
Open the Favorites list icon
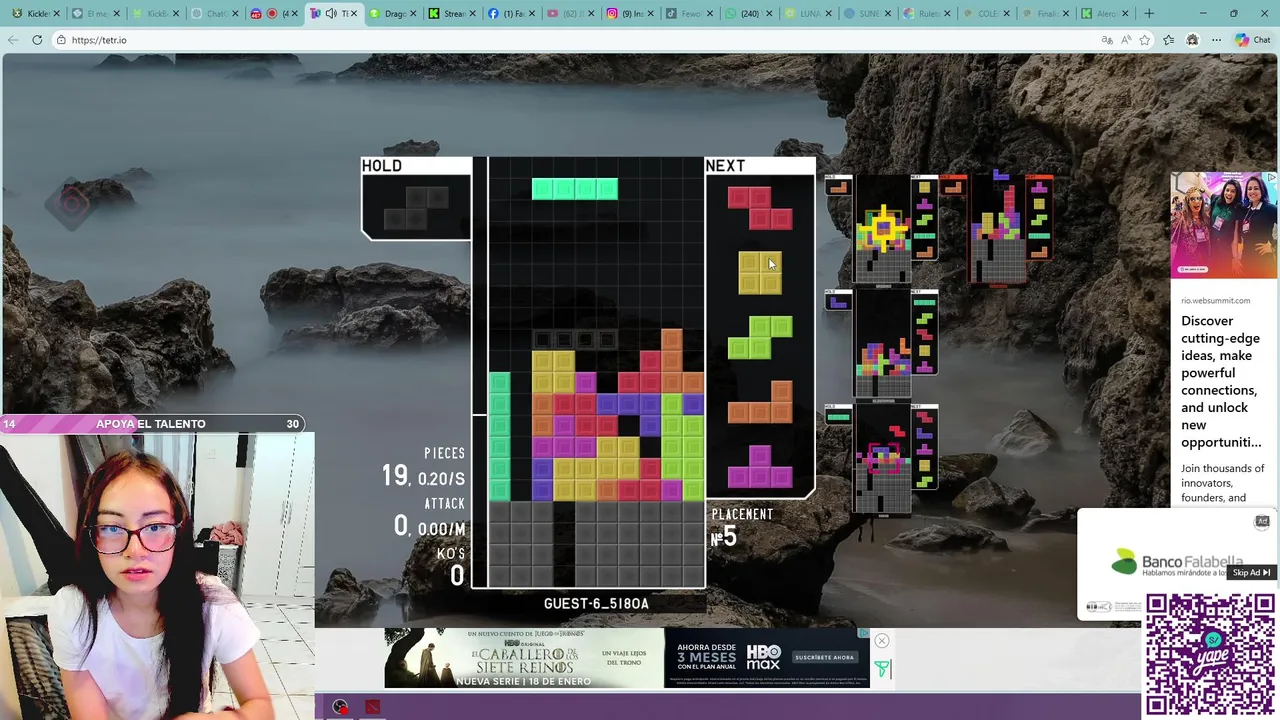(x=1168, y=40)
